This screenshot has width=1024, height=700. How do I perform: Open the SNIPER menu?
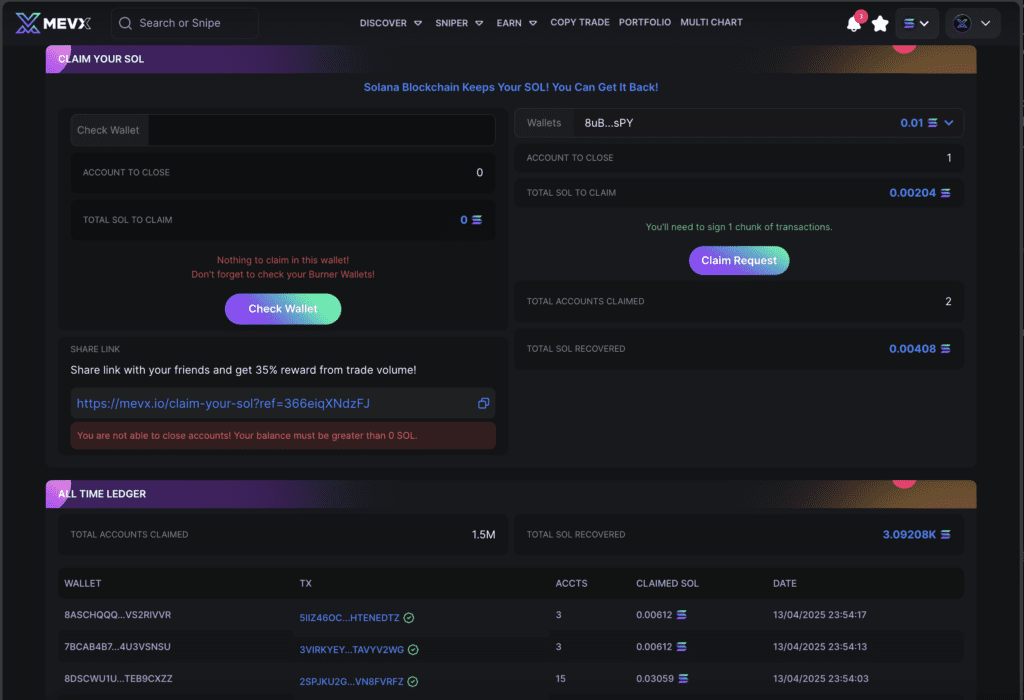tap(459, 23)
